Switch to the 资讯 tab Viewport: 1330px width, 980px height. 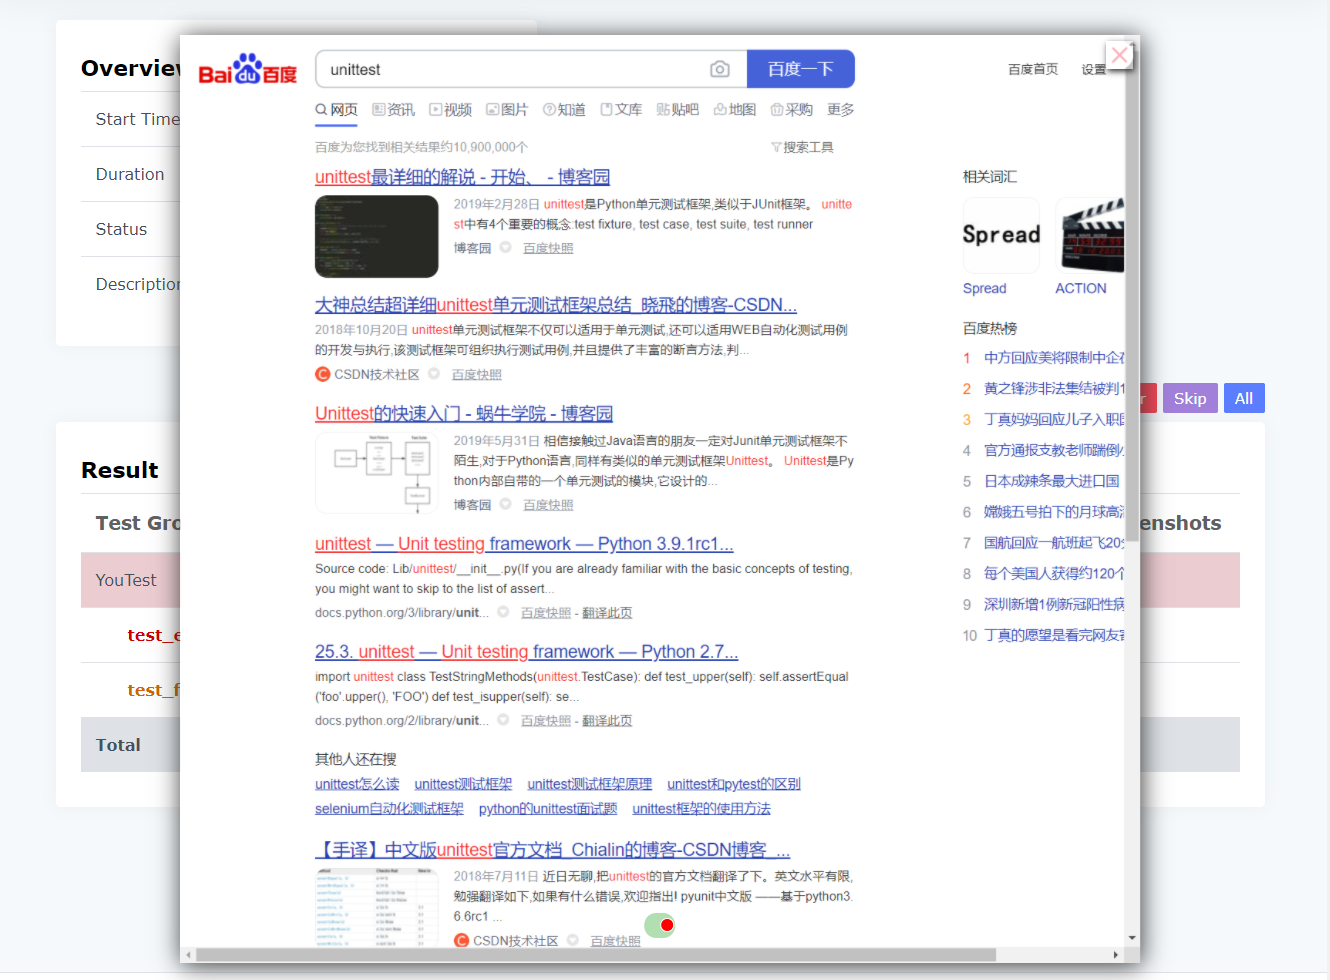pos(393,110)
